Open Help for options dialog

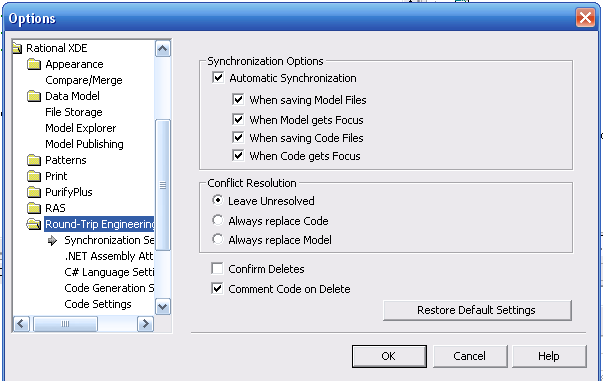click(x=549, y=356)
